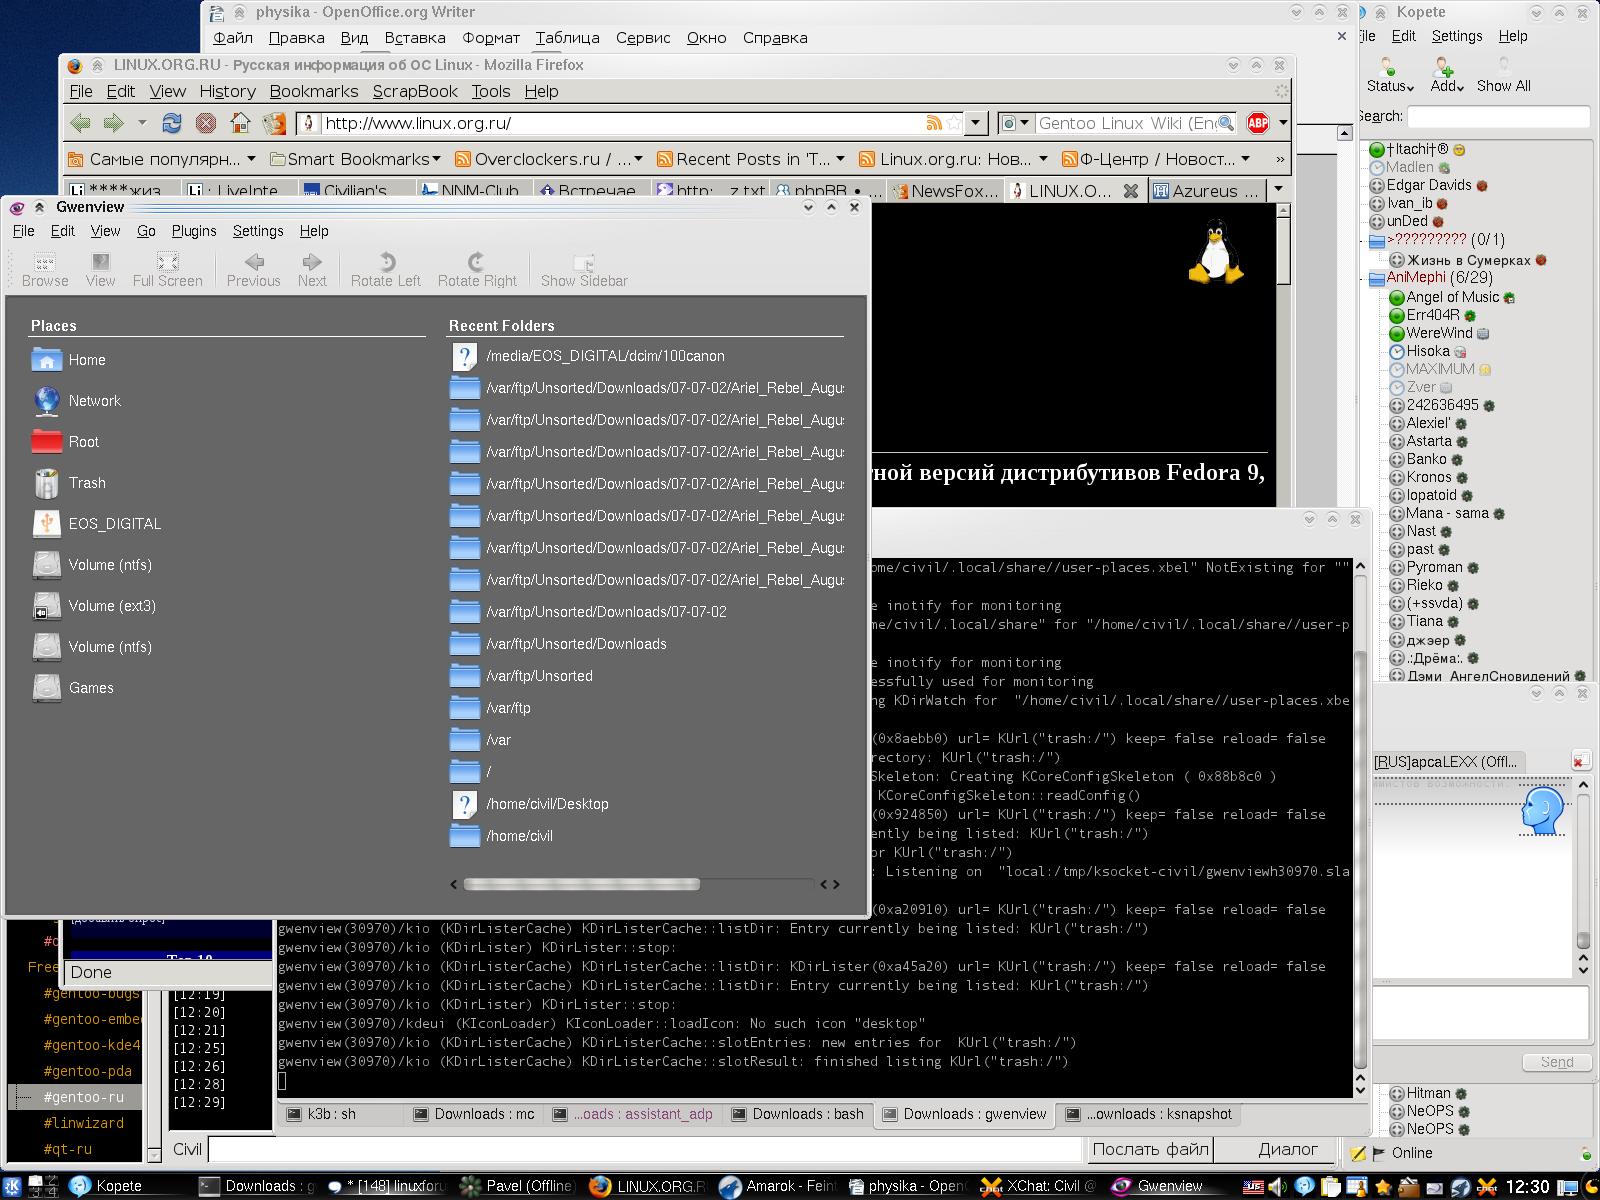
Task: Open Writer Таблица menu
Action: coord(567,38)
